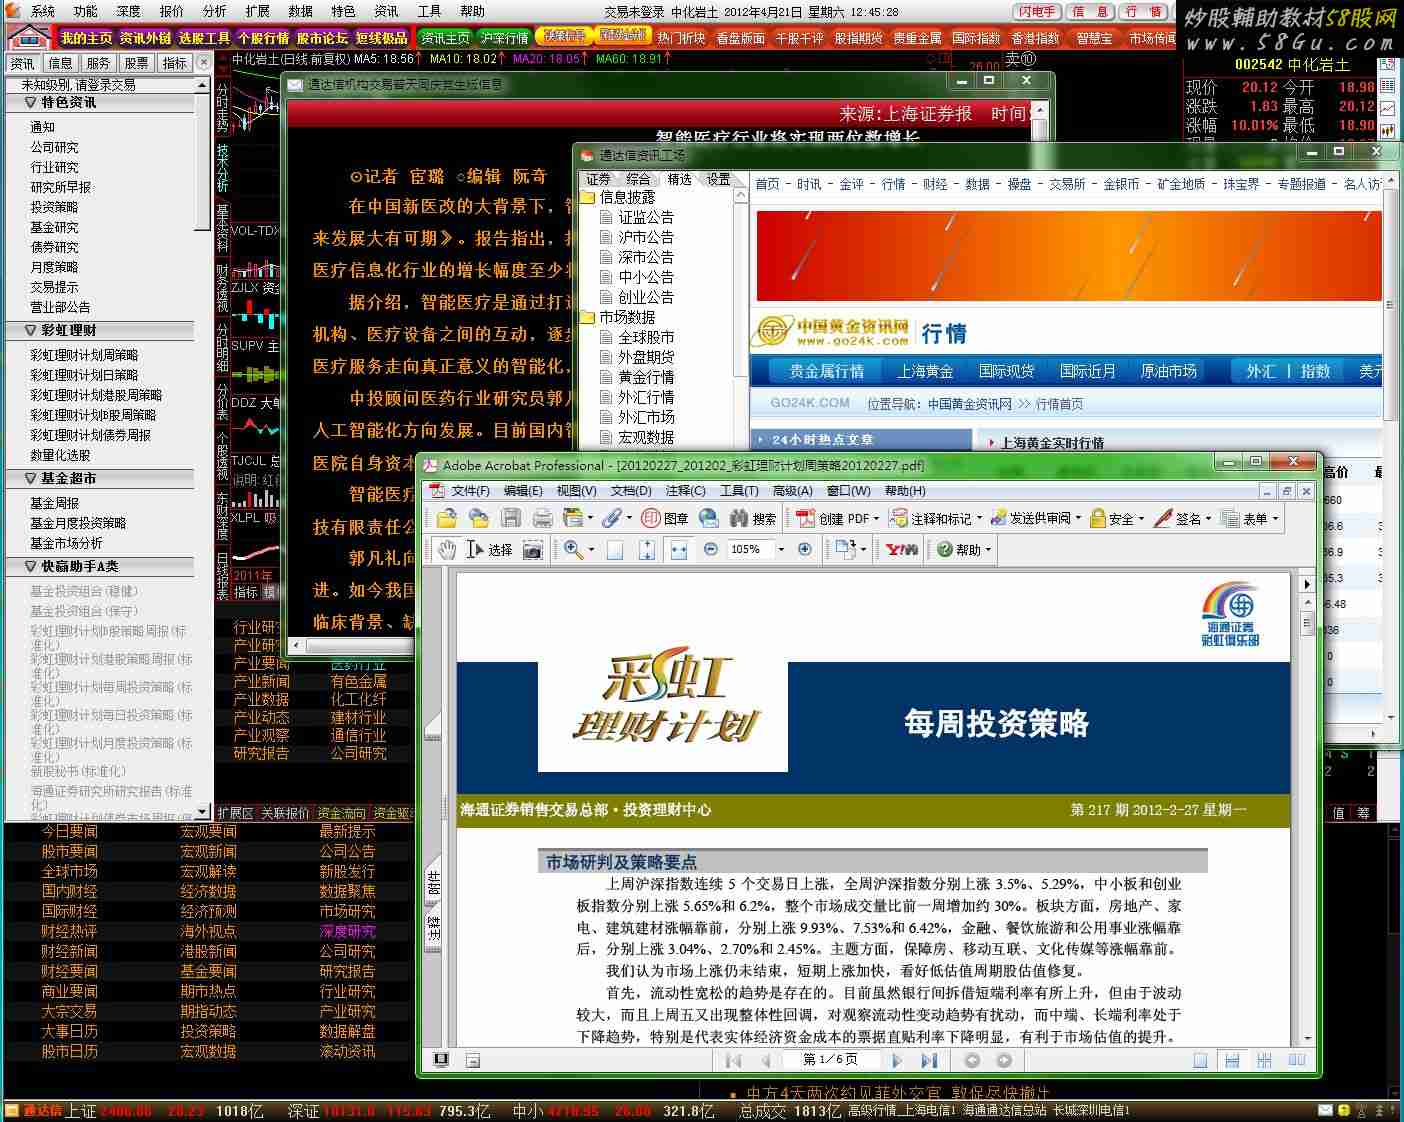The height and width of the screenshot is (1122, 1404).
Task: Switch to the 精选 tab in 资讯工场
Action: (x=679, y=179)
